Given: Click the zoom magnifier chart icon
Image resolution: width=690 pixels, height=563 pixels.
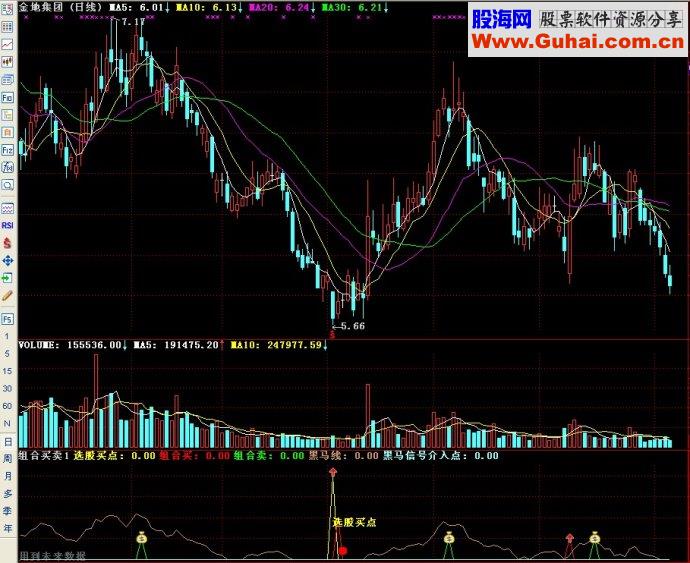Looking at the screenshot, I should click(x=7, y=185).
